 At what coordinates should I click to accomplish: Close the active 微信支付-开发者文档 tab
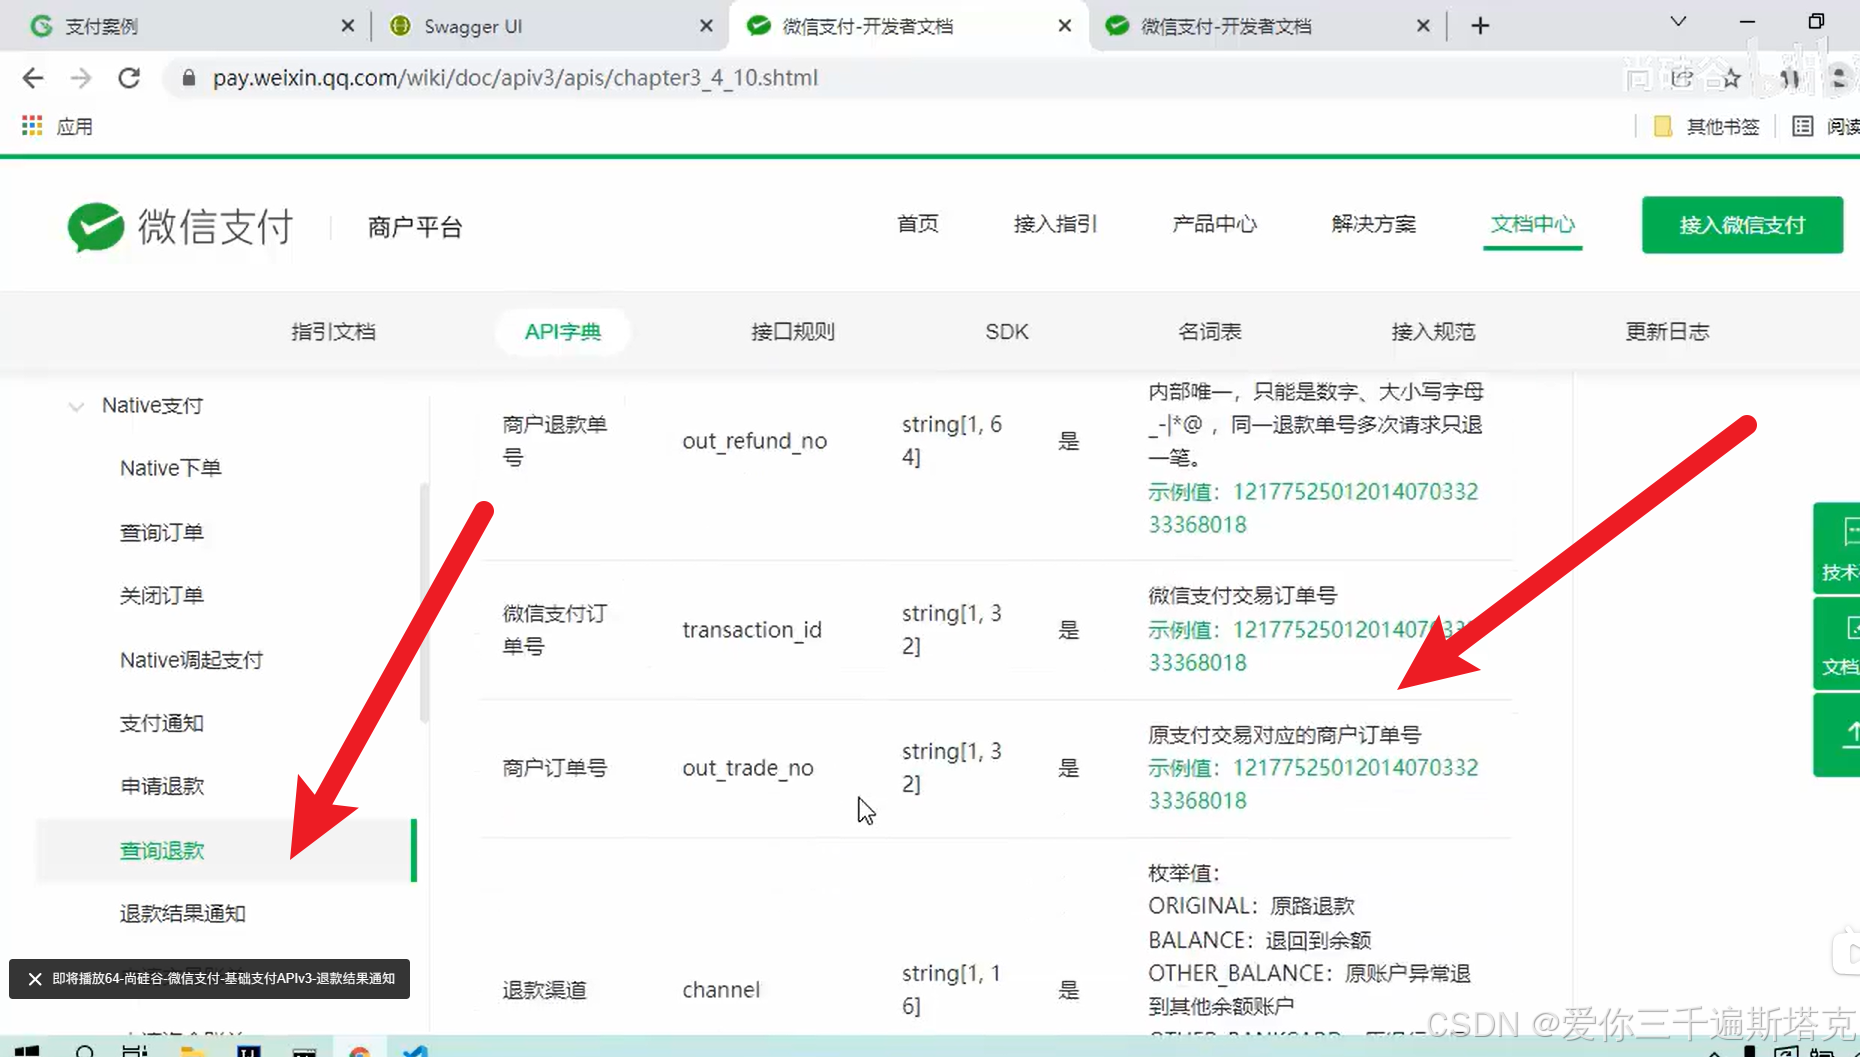pos(1065,26)
